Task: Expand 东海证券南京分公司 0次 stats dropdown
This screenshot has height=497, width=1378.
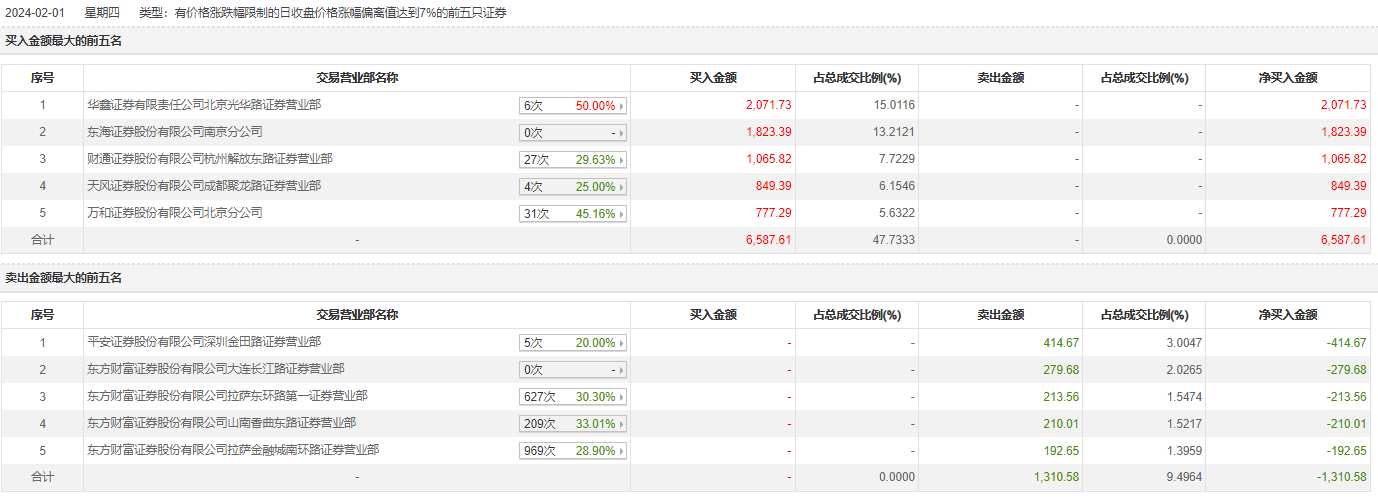Action: click(573, 132)
